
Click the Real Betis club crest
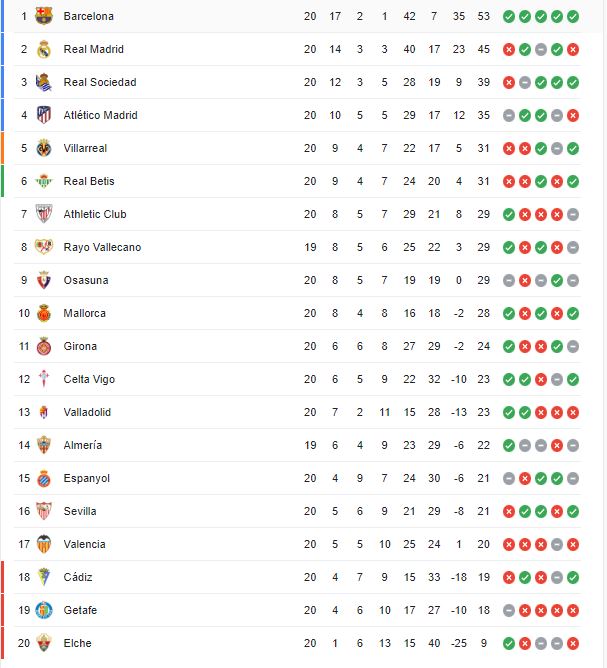(43, 181)
